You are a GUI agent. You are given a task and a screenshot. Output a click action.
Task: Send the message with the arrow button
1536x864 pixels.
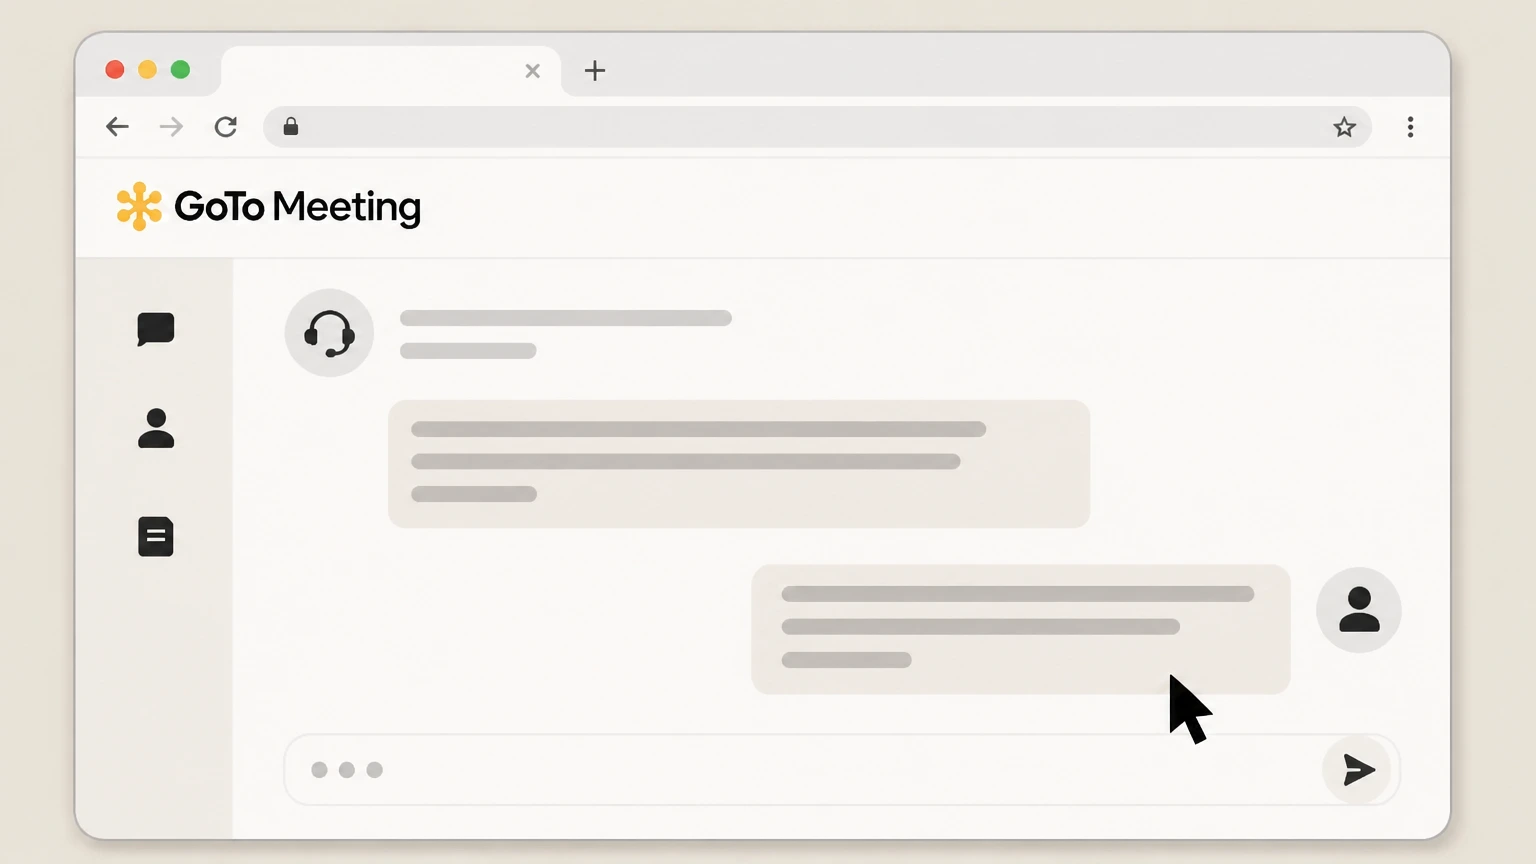click(x=1358, y=769)
